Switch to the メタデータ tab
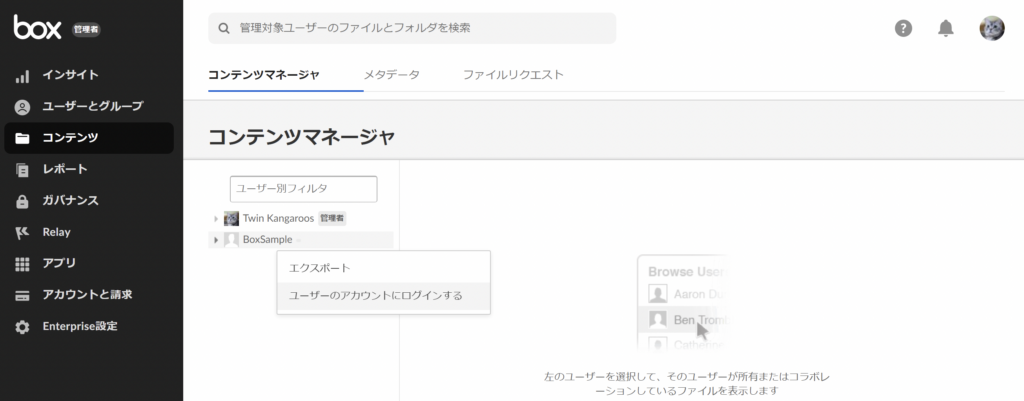Image resolution: width=1024 pixels, height=401 pixels. tap(391, 74)
